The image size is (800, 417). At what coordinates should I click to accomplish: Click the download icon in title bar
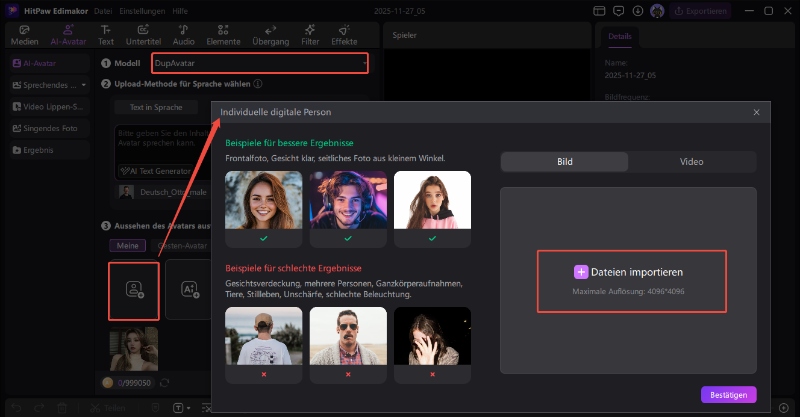coord(638,11)
